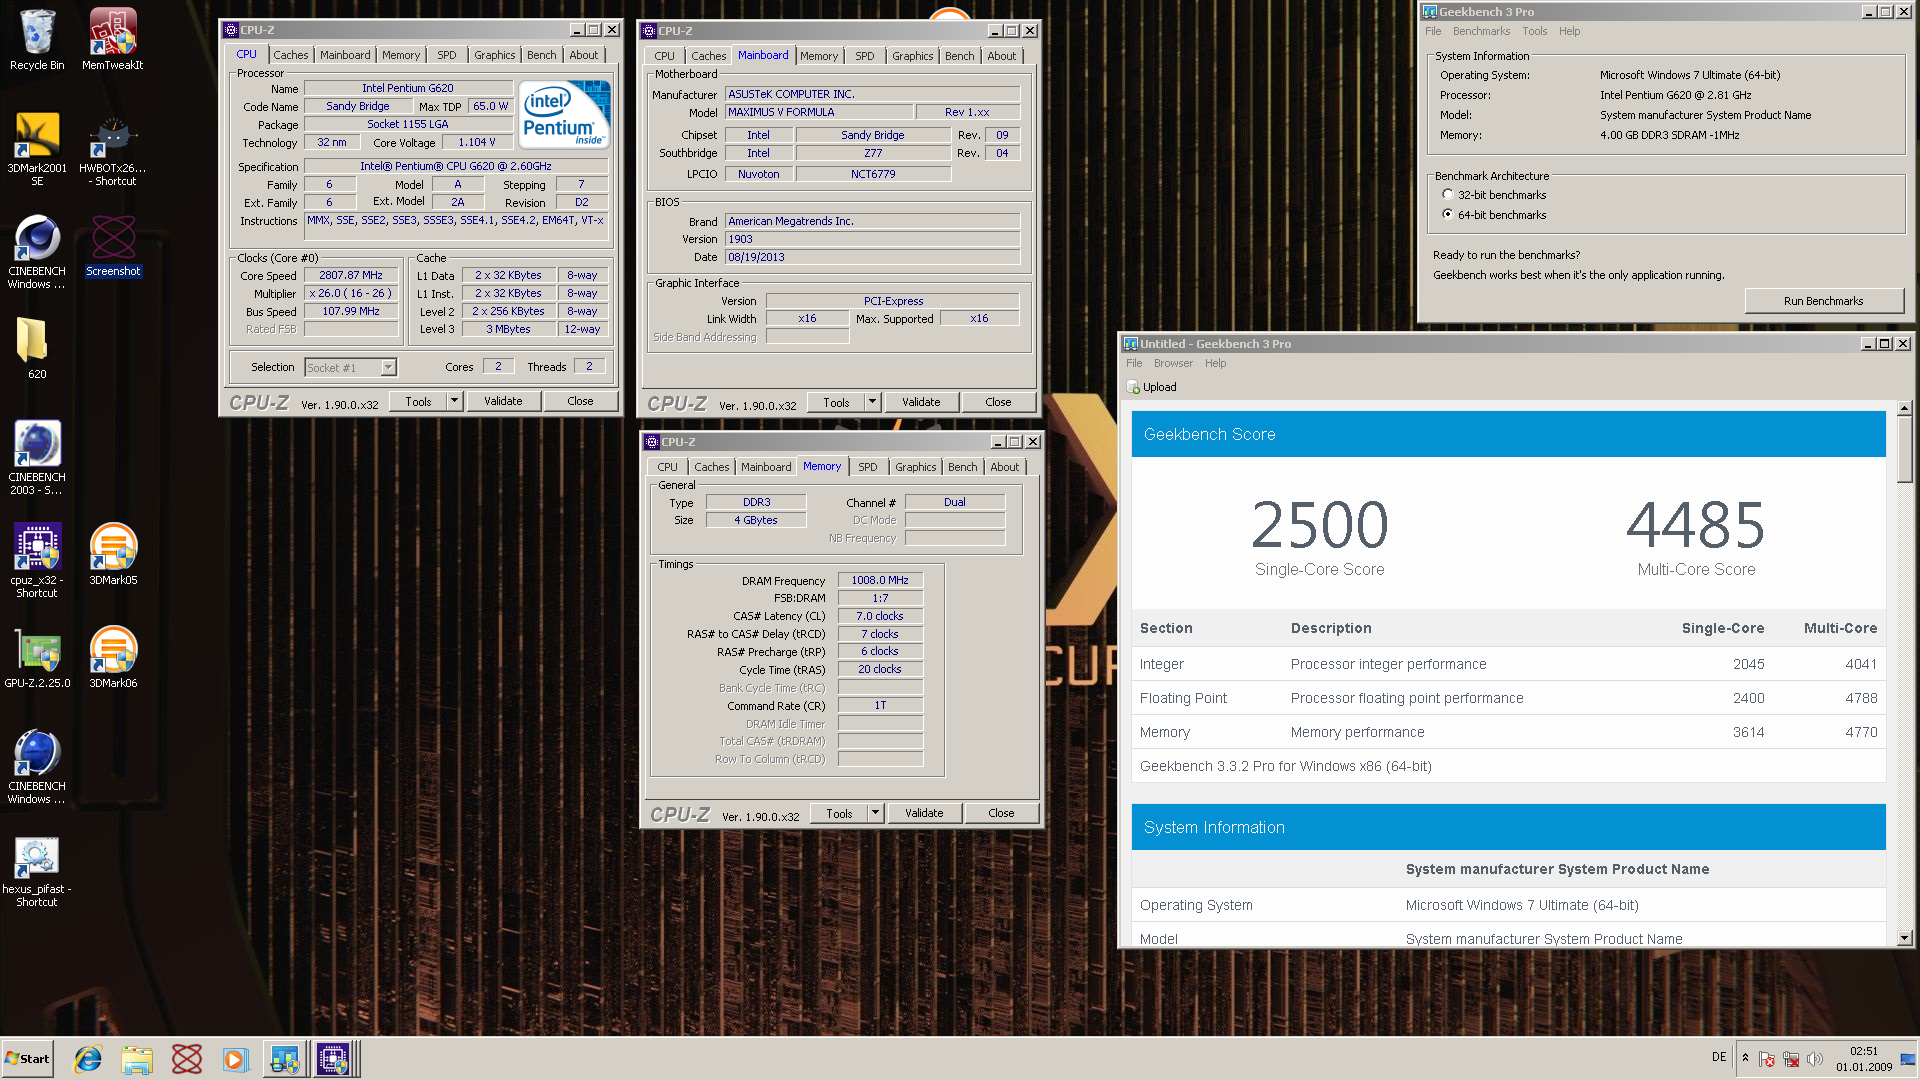Open Browser menu in Geekbench results window

1173,364
